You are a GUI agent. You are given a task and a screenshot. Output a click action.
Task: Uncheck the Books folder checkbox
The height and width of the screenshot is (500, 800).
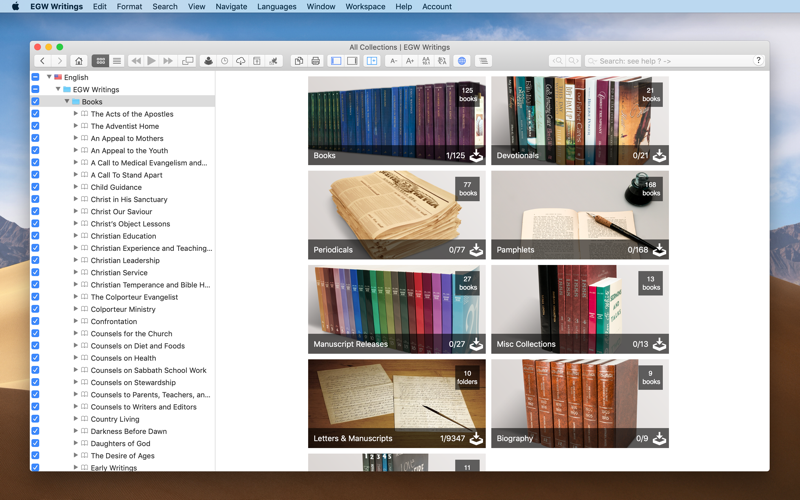35,102
